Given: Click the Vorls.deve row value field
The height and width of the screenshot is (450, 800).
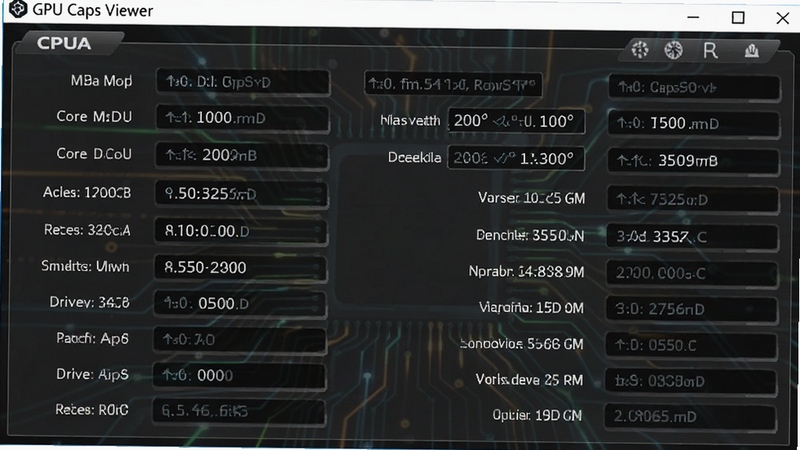Looking at the screenshot, I should coord(691,382).
